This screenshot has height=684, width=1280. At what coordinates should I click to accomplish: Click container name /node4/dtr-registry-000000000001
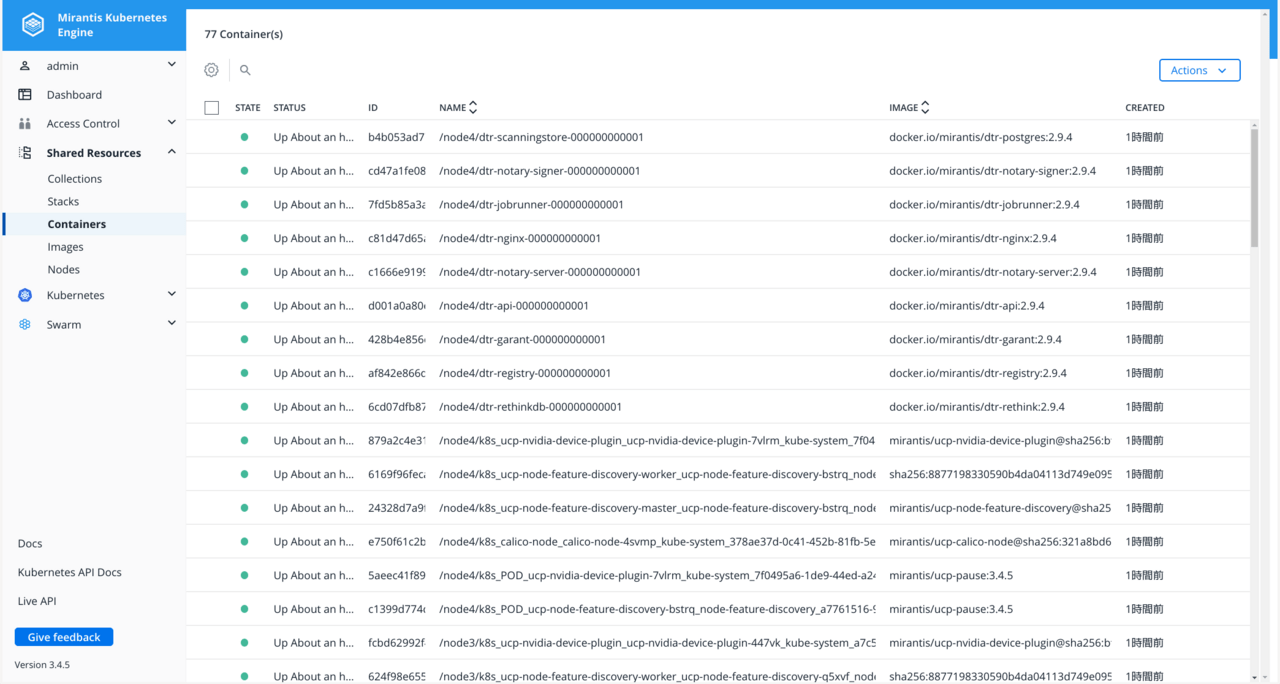tap(525, 373)
